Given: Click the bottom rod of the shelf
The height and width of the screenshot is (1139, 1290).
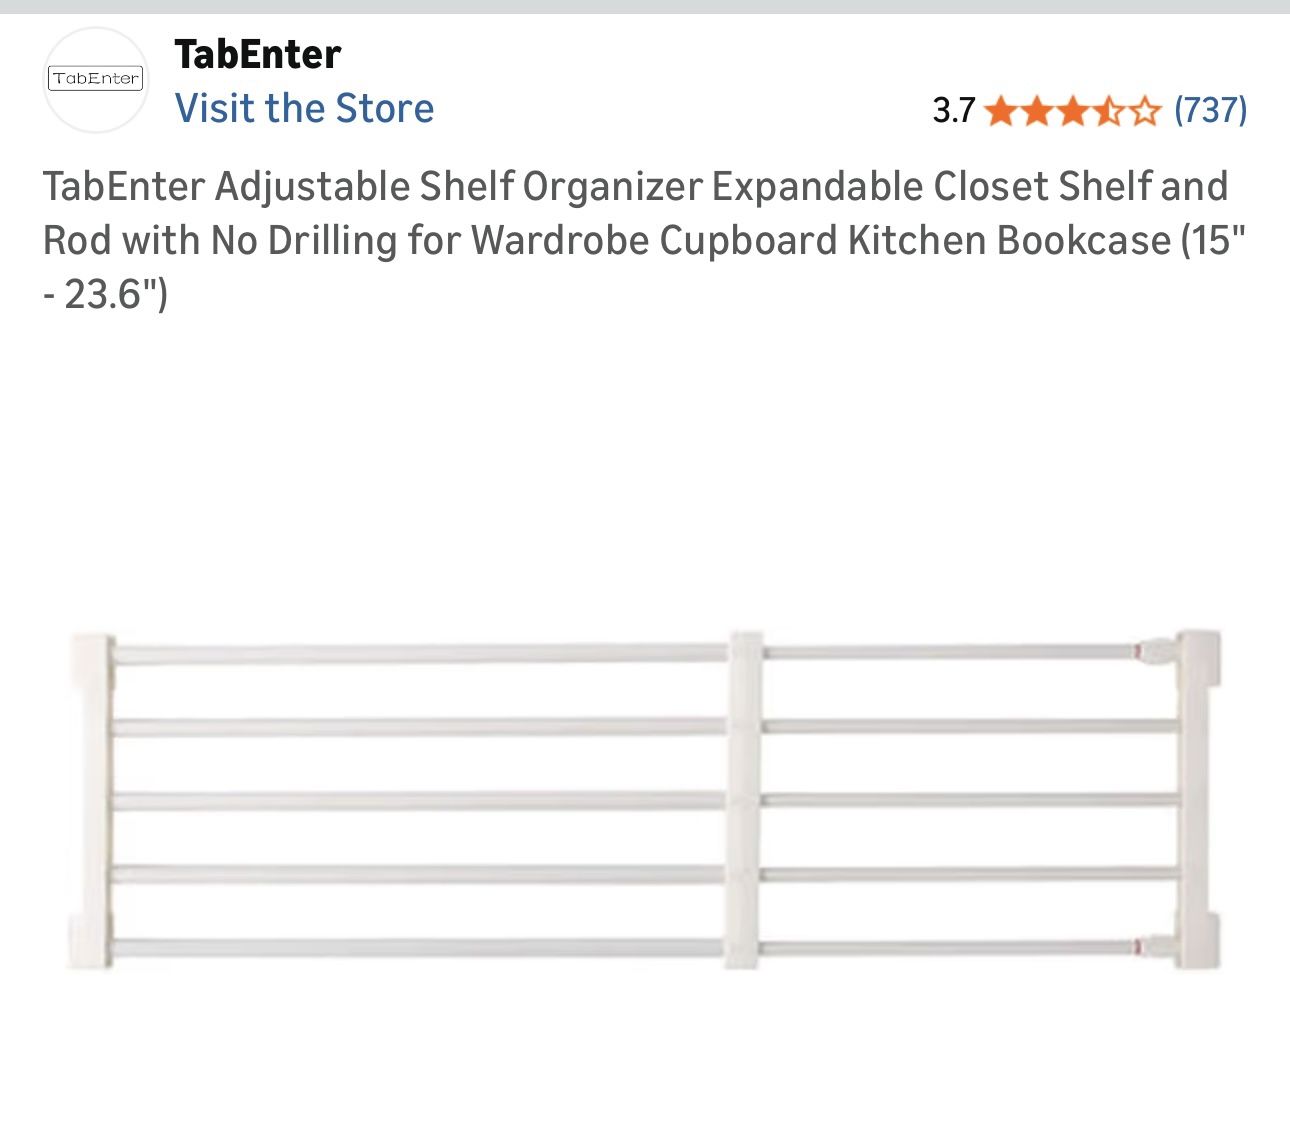Looking at the screenshot, I should 420,948.
